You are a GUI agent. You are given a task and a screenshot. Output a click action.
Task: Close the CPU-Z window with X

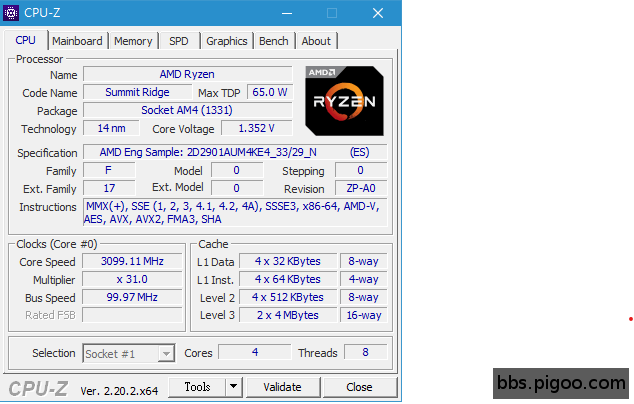coord(378,13)
